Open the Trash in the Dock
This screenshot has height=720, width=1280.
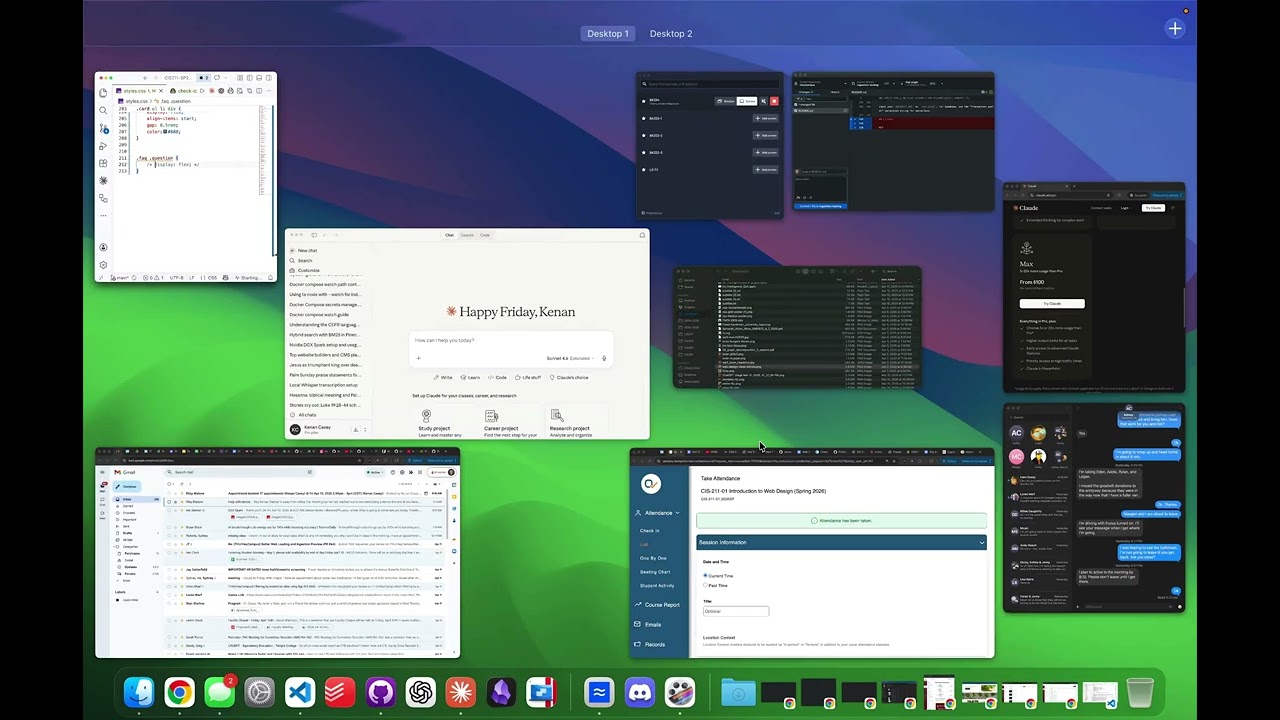click(1140, 692)
